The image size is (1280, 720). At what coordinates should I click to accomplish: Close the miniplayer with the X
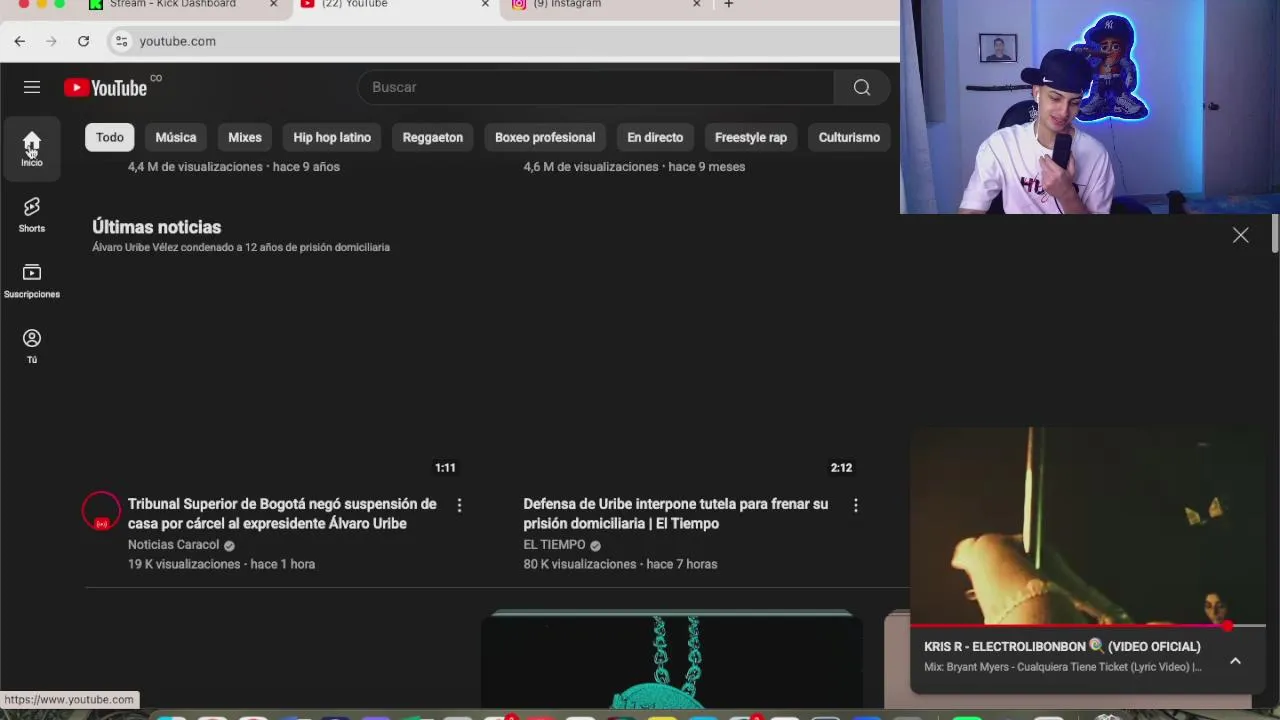pyautogui.click(x=1241, y=235)
